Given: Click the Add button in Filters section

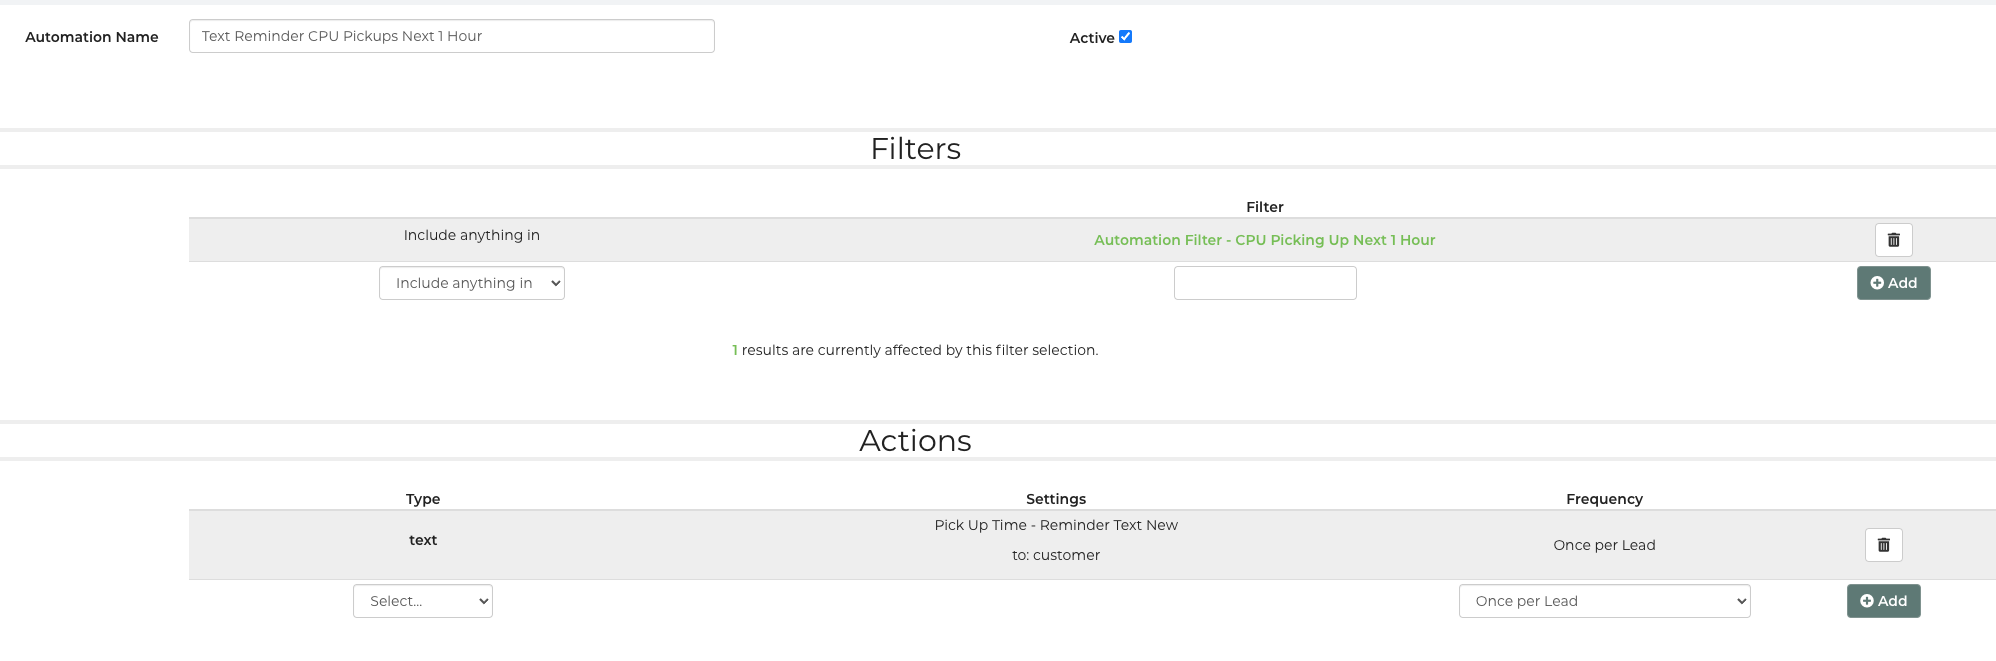Looking at the screenshot, I should tap(1893, 283).
